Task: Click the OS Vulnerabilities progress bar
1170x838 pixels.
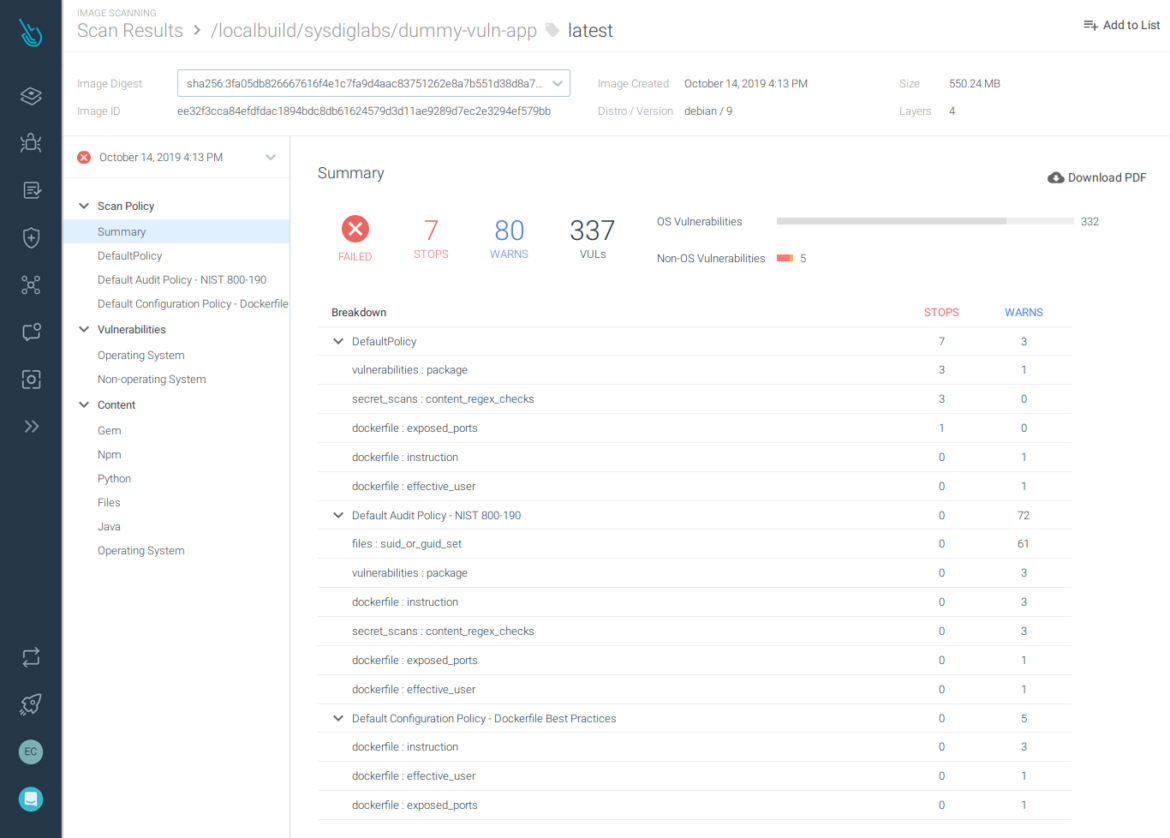Action: pos(925,222)
